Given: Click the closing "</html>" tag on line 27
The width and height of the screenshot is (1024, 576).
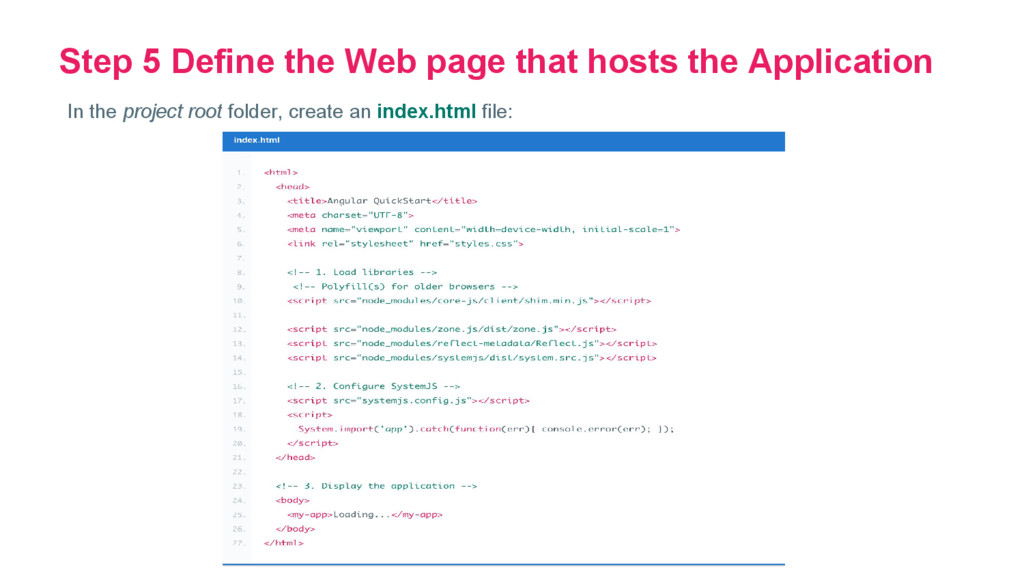Looking at the screenshot, I should pos(283,543).
